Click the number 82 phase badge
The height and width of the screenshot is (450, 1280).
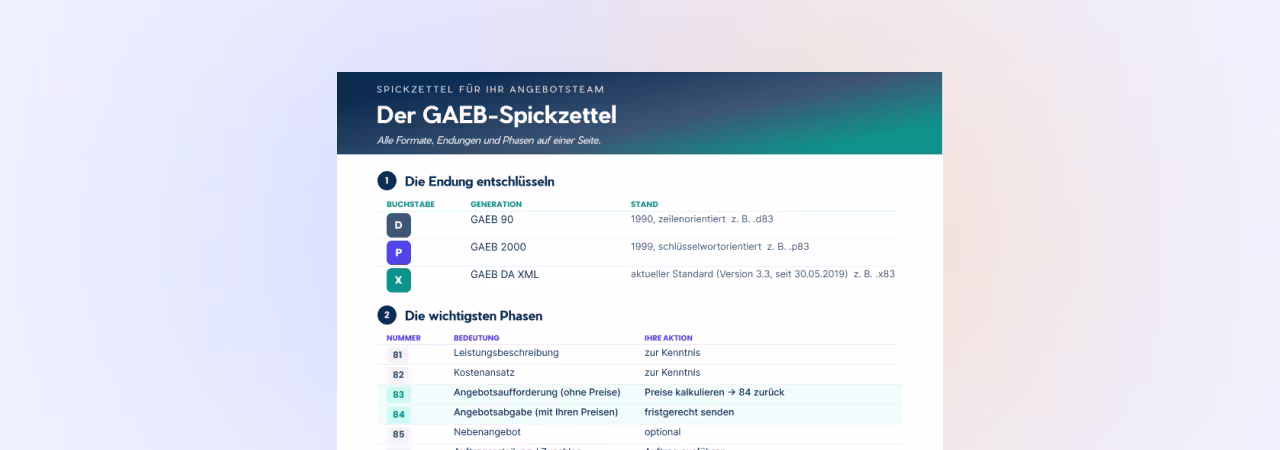(398, 375)
